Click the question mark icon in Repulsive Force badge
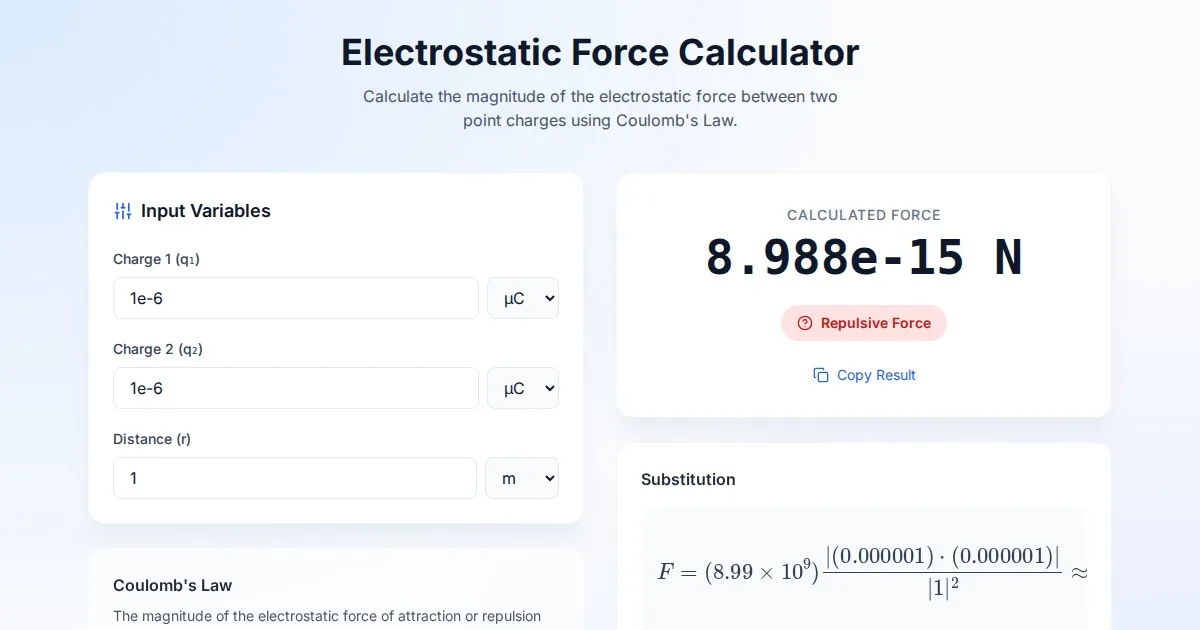The image size is (1200, 630). tap(805, 323)
